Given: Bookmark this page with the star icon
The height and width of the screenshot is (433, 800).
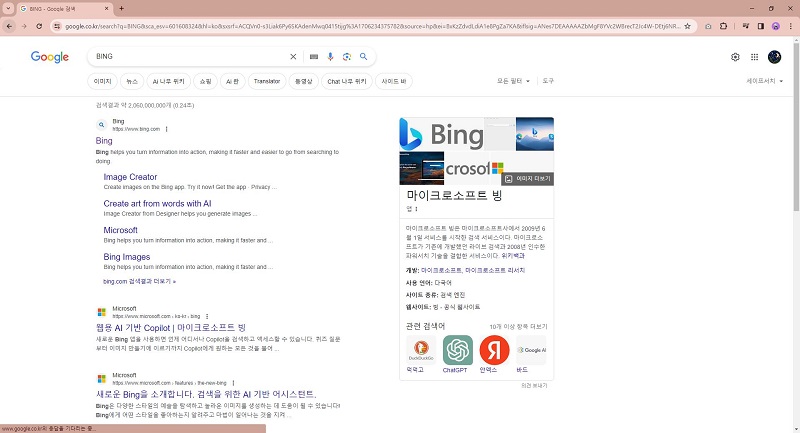Looking at the screenshot, I should tap(687, 26).
